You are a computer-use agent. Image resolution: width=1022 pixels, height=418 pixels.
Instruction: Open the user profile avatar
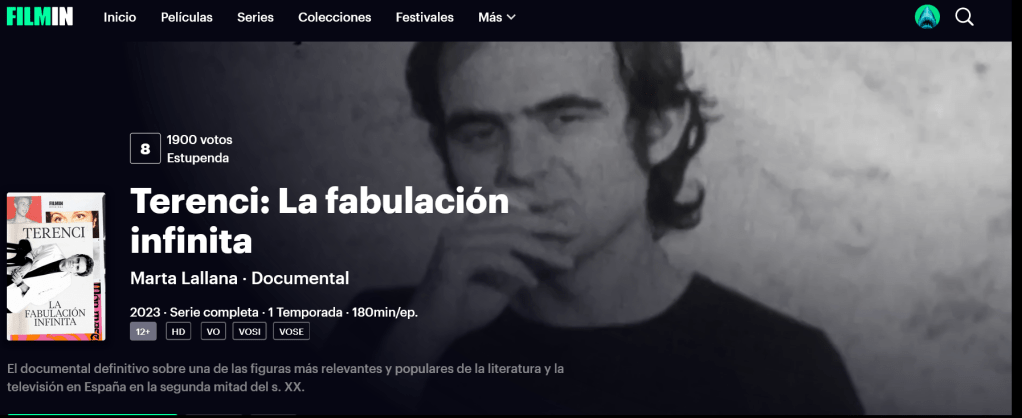[927, 17]
